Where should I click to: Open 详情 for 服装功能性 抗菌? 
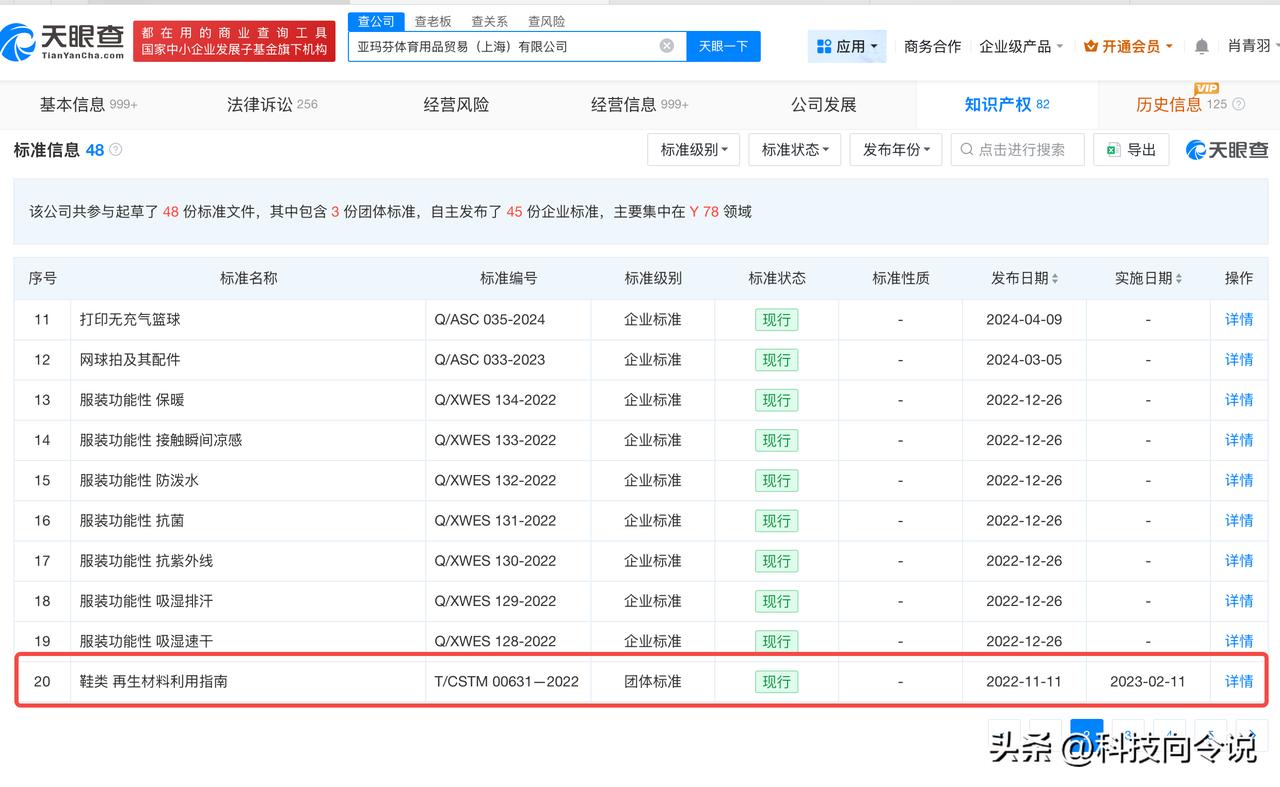1239,521
